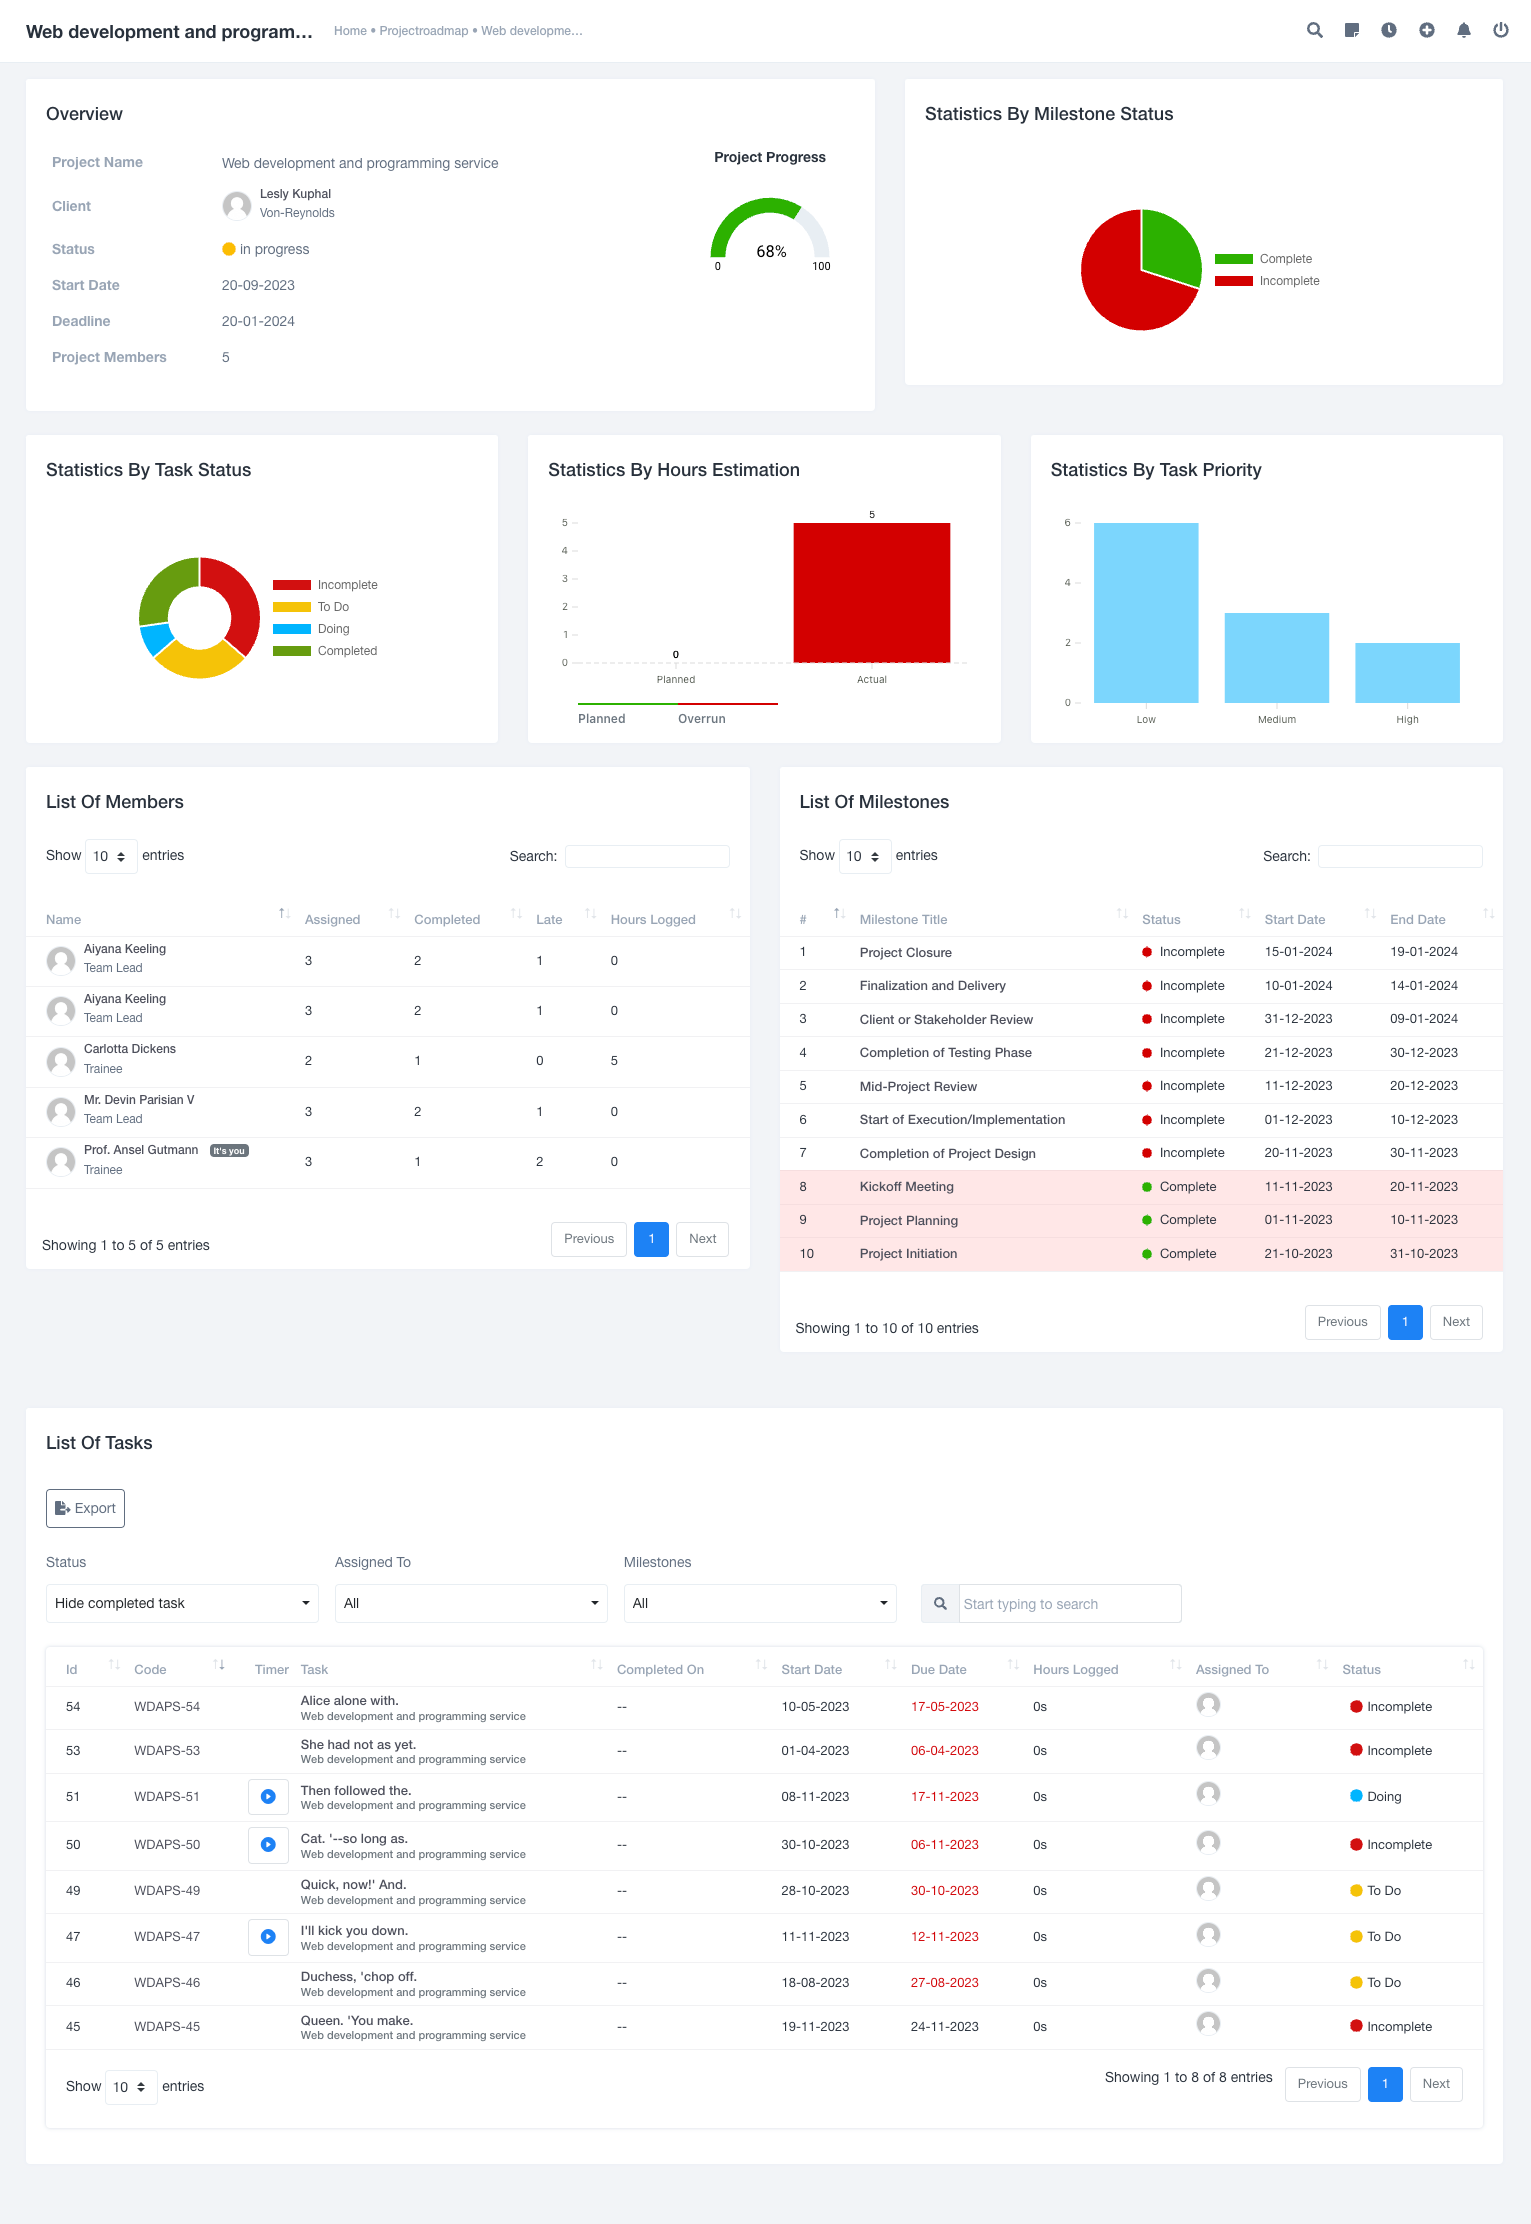Start timer for task WDAPS-47
This screenshot has height=2224, width=1531.
point(268,1937)
